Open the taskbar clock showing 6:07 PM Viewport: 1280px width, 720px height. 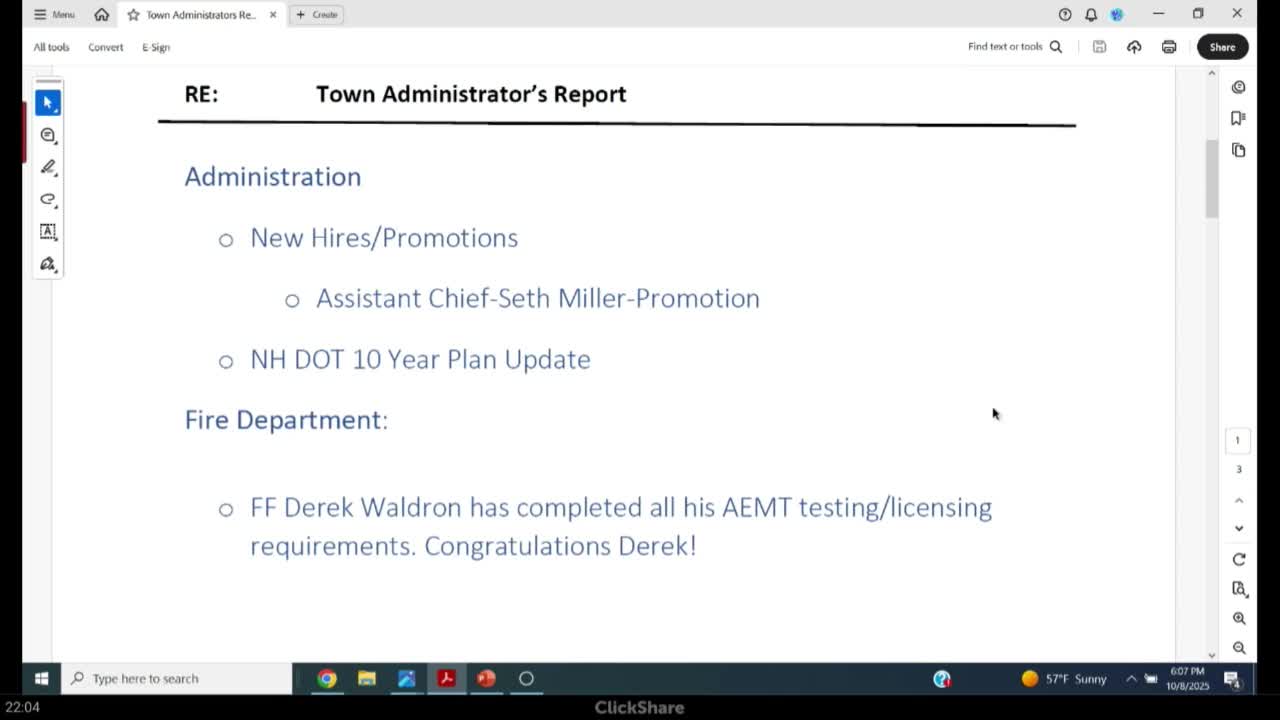pos(1187,679)
